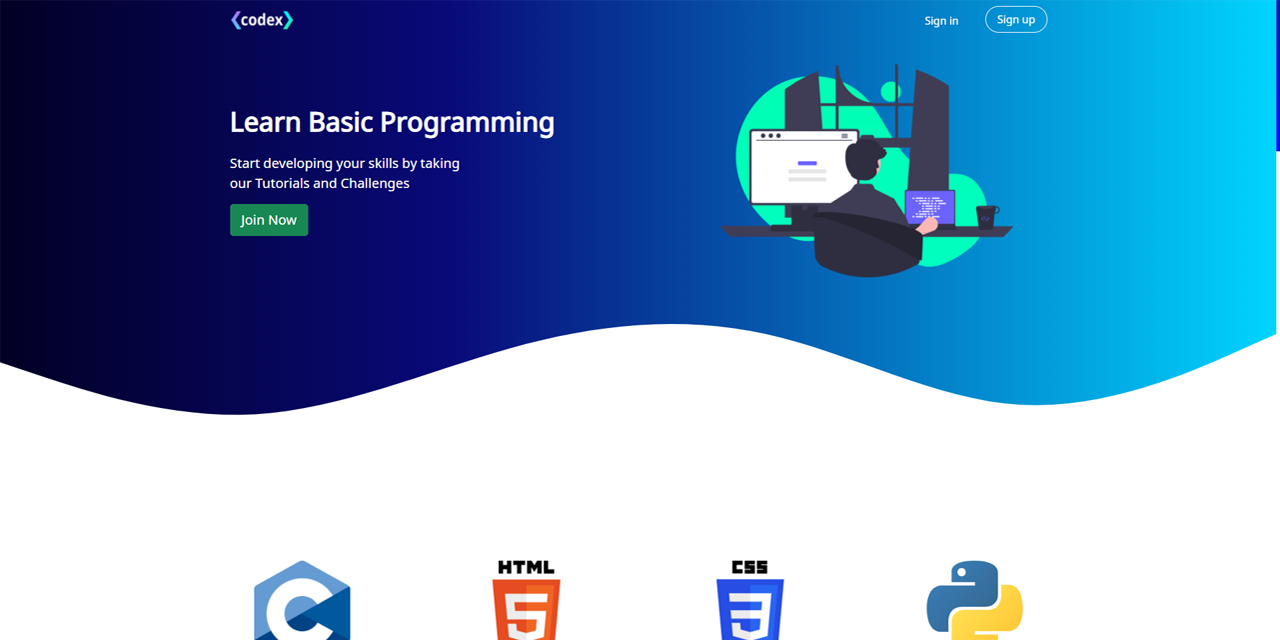Click the 'Start developing your skills' text

click(345, 173)
